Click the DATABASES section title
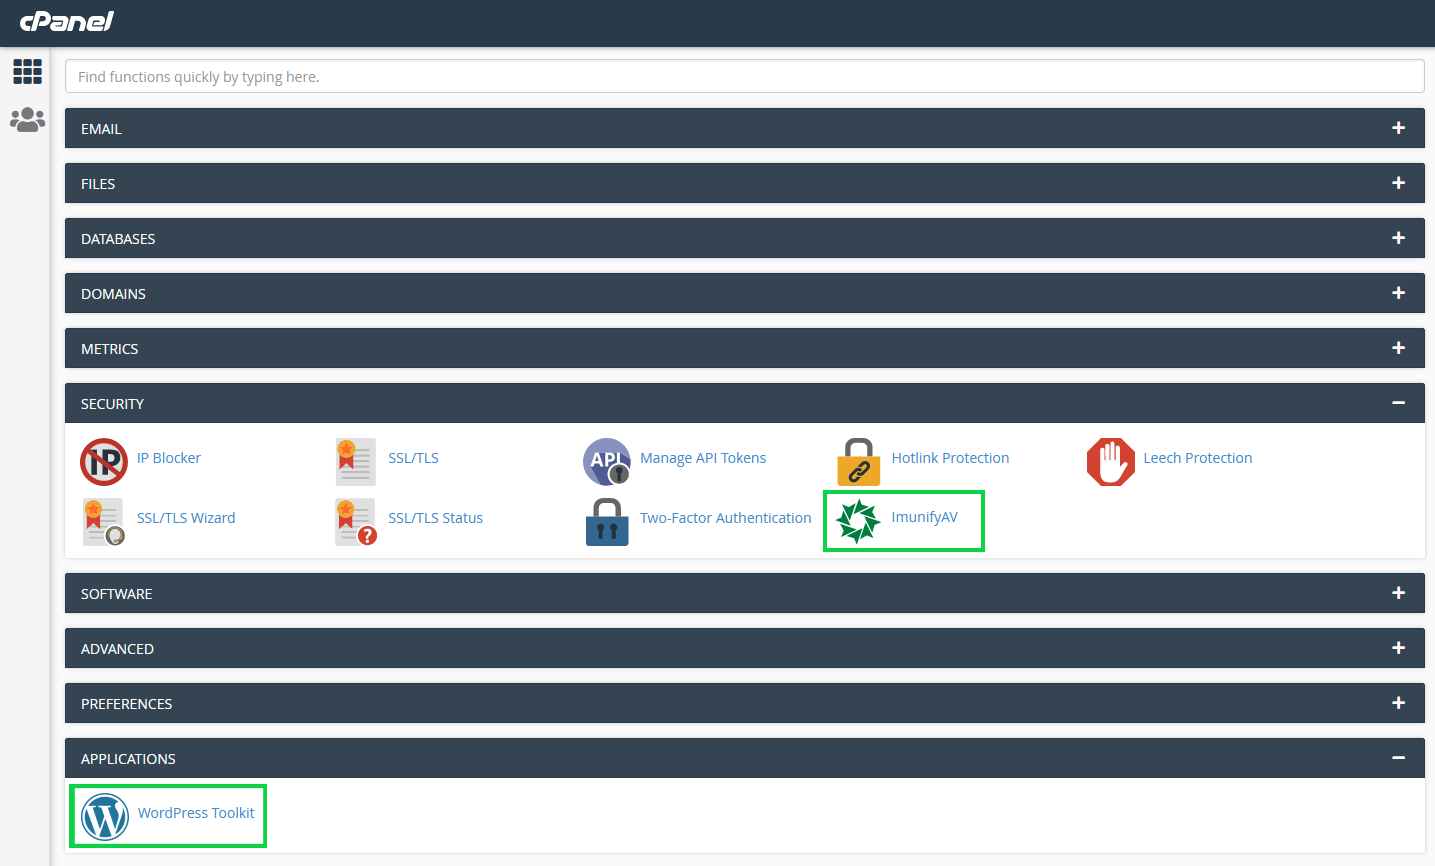Image resolution: width=1435 pixels, height=866 pixels. click(118, 239)
